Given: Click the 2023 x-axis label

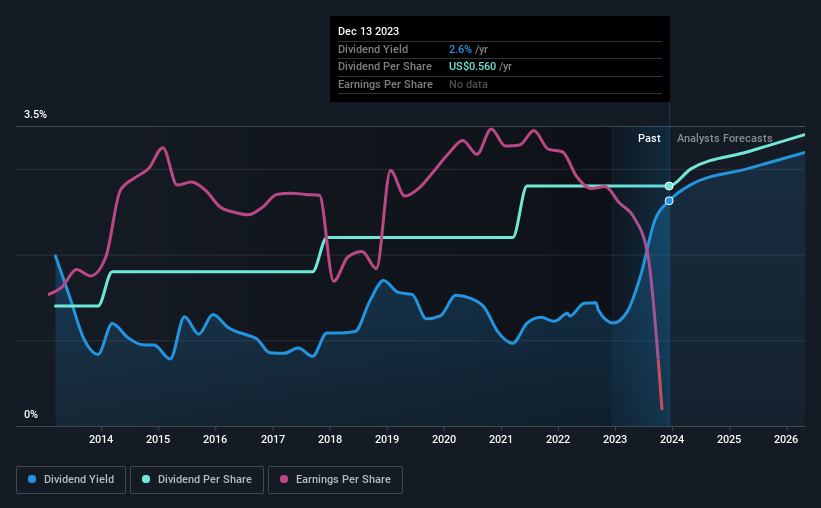Looking at the screenshot, I should coord(615,439).
